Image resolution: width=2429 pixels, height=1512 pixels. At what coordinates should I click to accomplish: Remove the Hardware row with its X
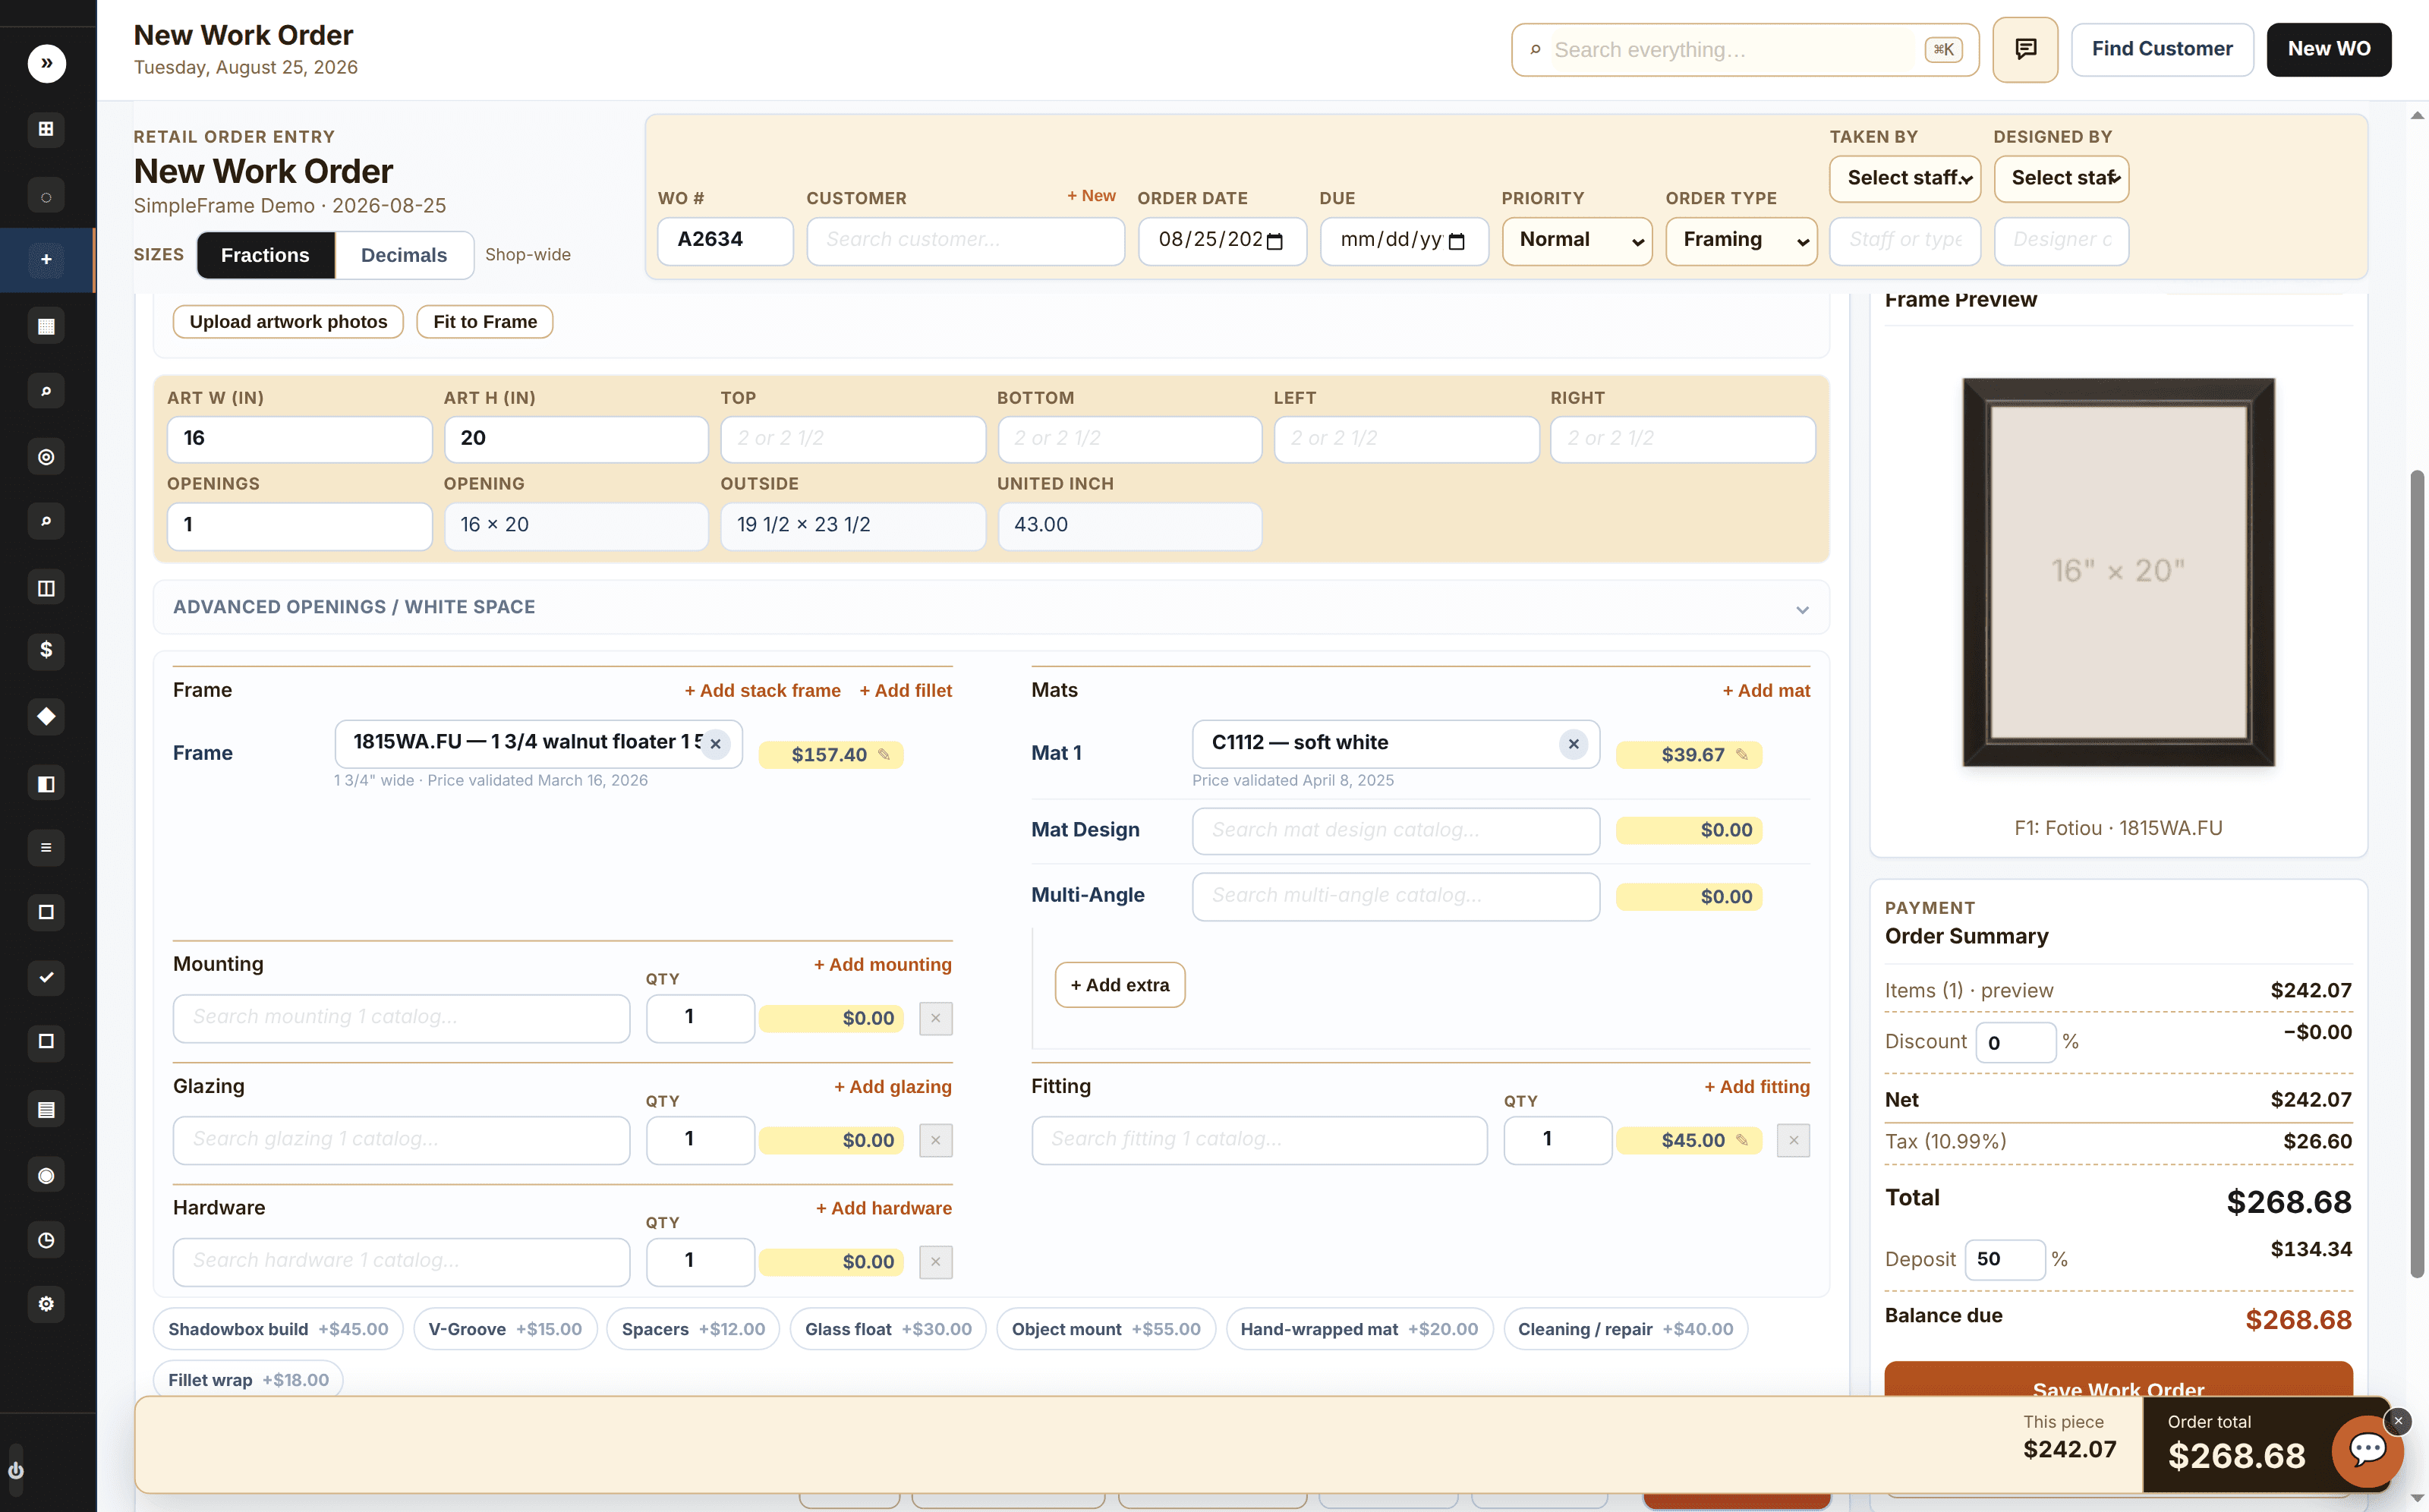[935, 1262]
